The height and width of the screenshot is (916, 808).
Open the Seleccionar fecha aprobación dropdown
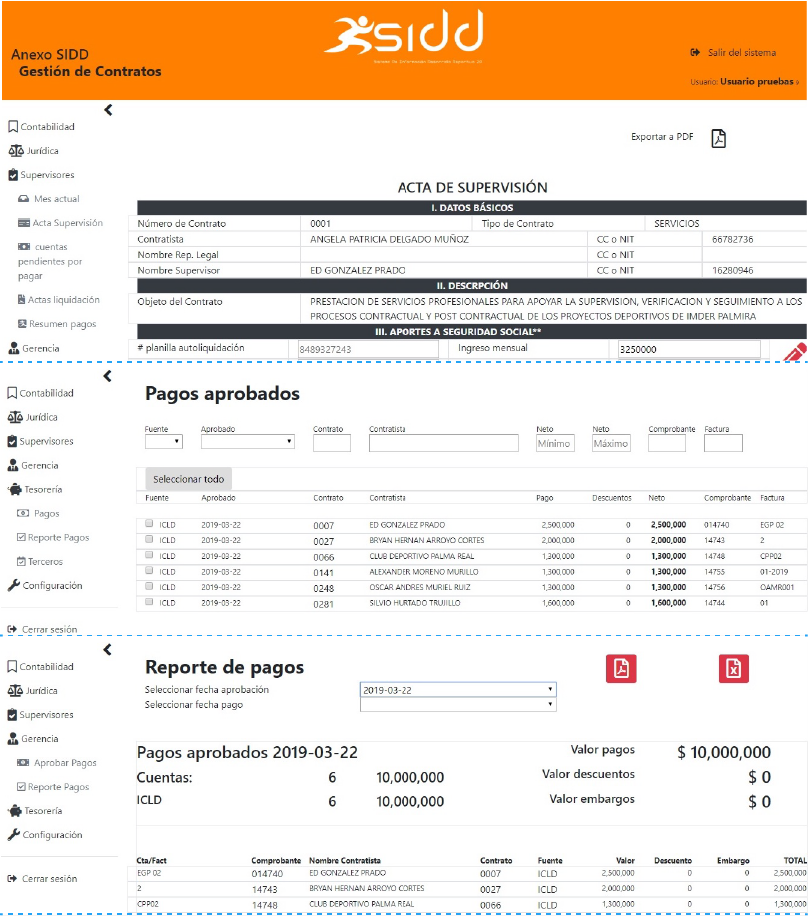pos(458,690)
